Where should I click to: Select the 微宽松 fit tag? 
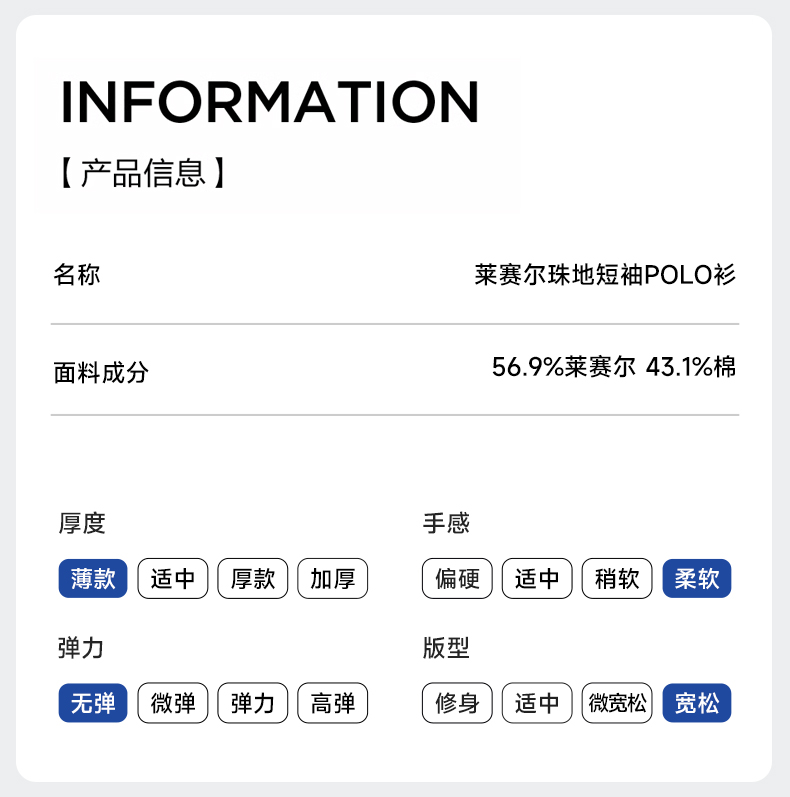coord(617,704)
